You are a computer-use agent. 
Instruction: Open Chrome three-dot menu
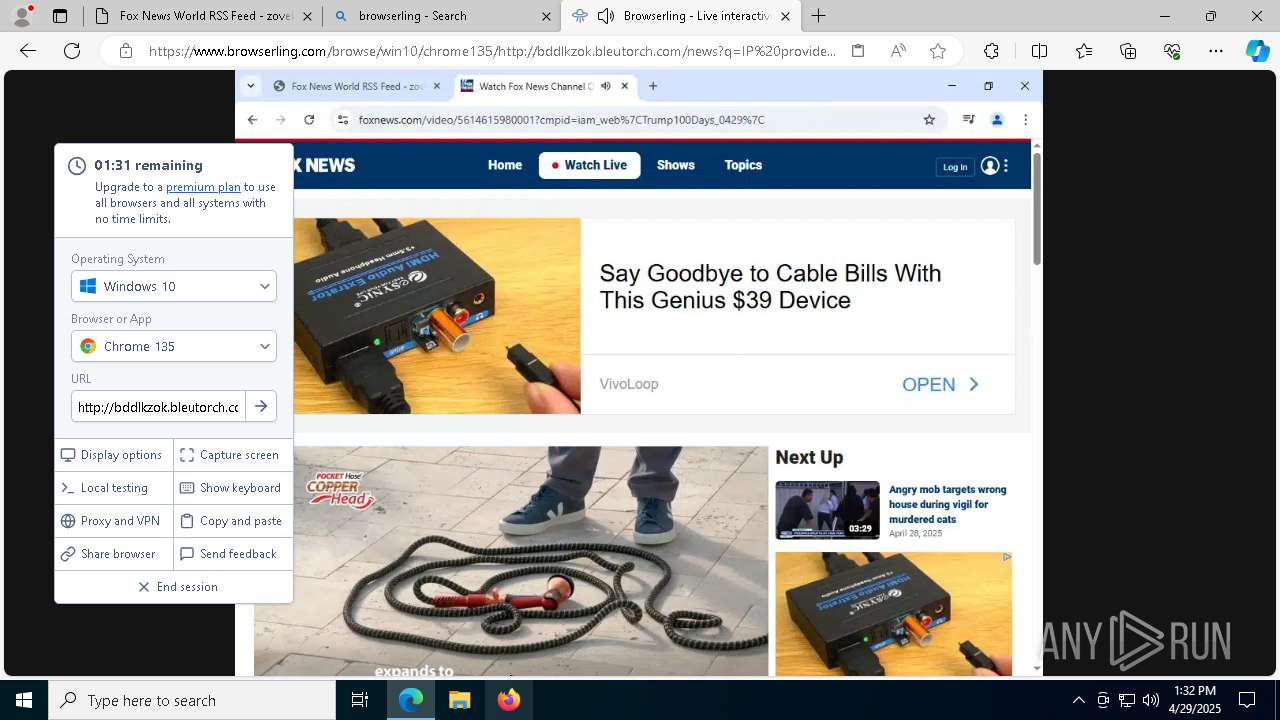coord(1025,120)
